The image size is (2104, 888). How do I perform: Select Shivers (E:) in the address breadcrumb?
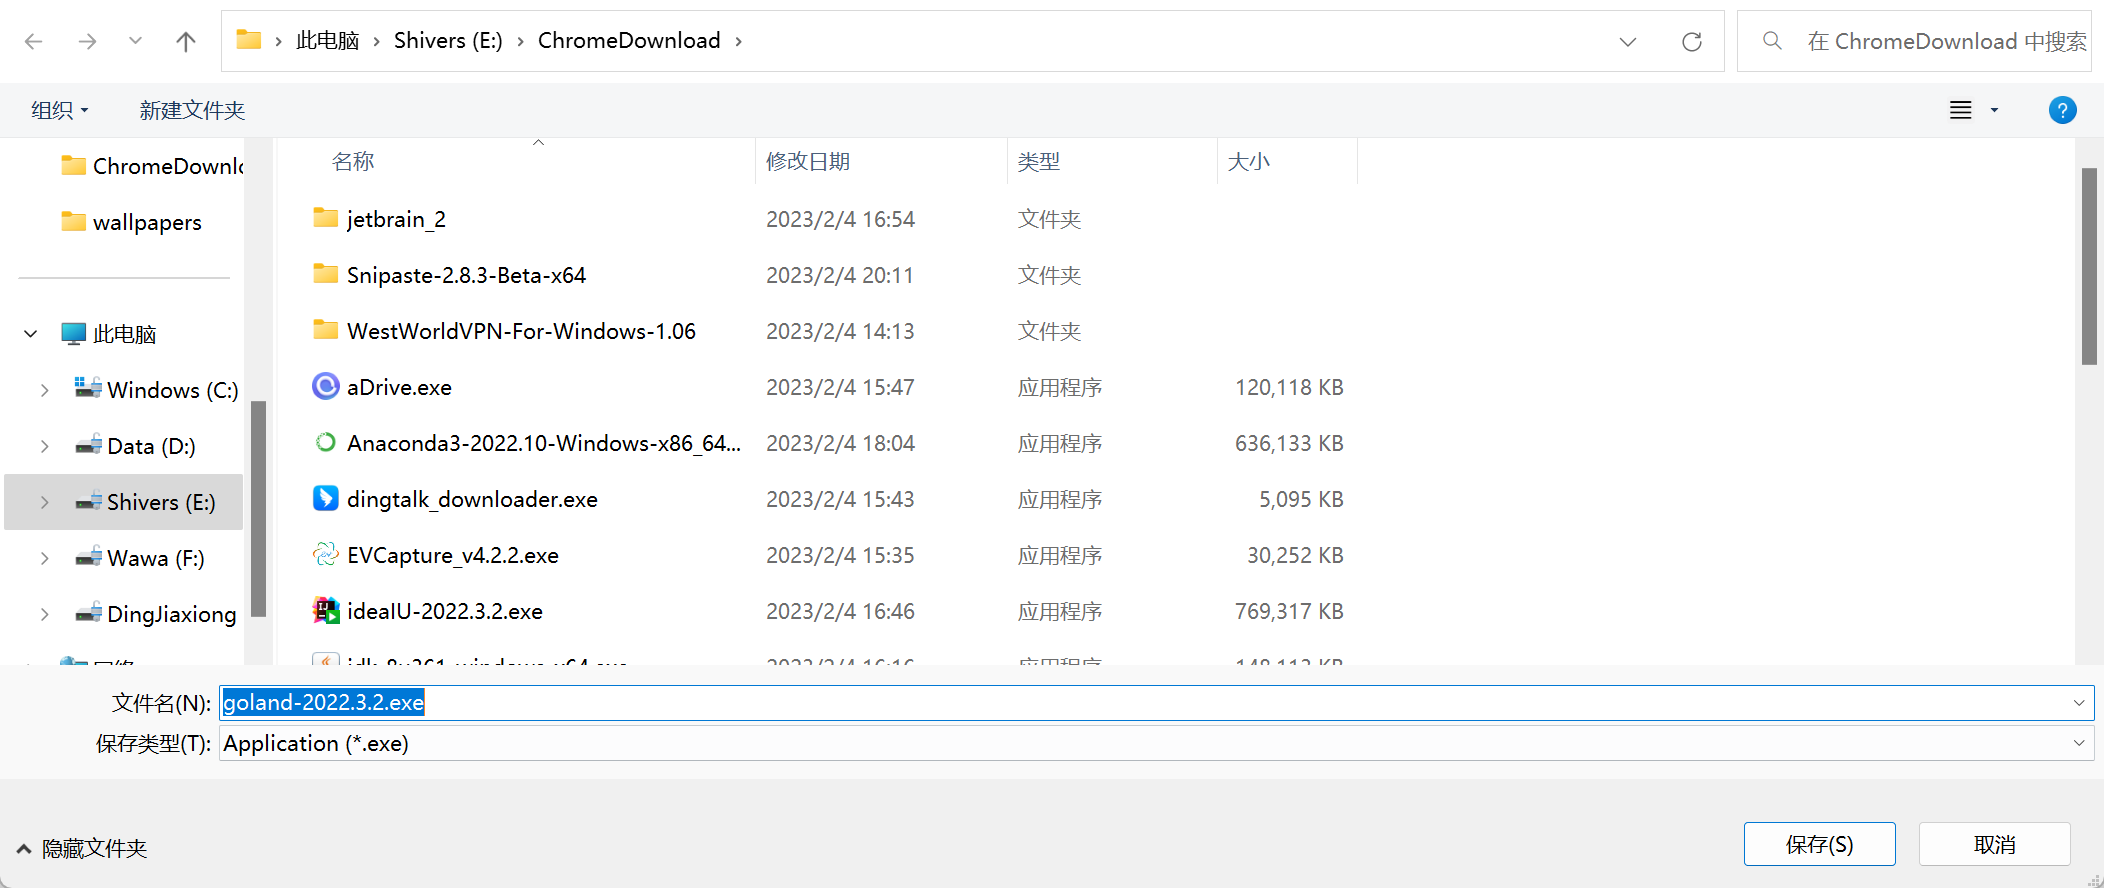[x=448, y=41]
